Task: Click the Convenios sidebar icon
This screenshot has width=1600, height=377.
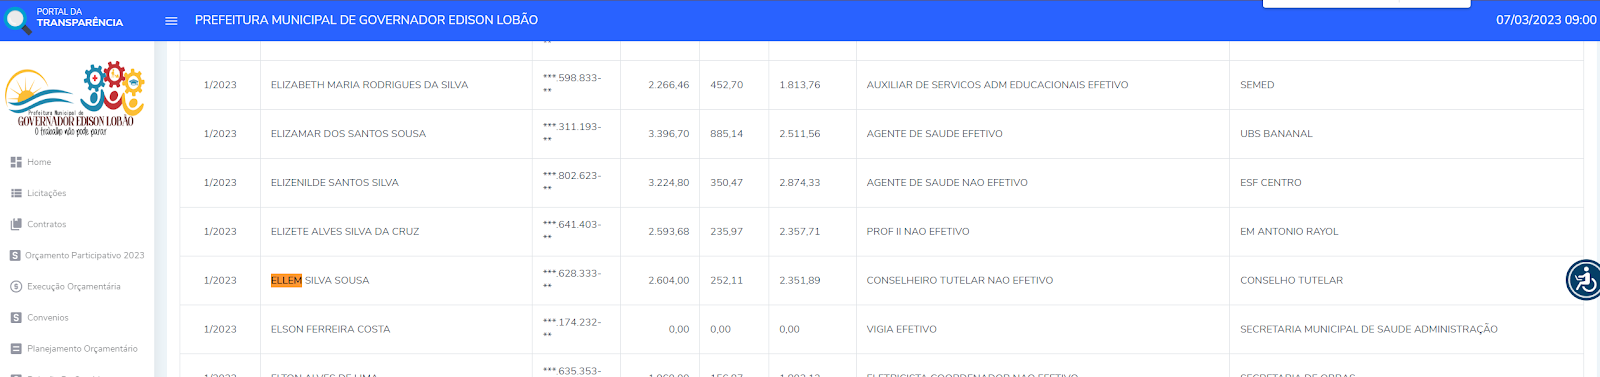Action: click(16, 318)
